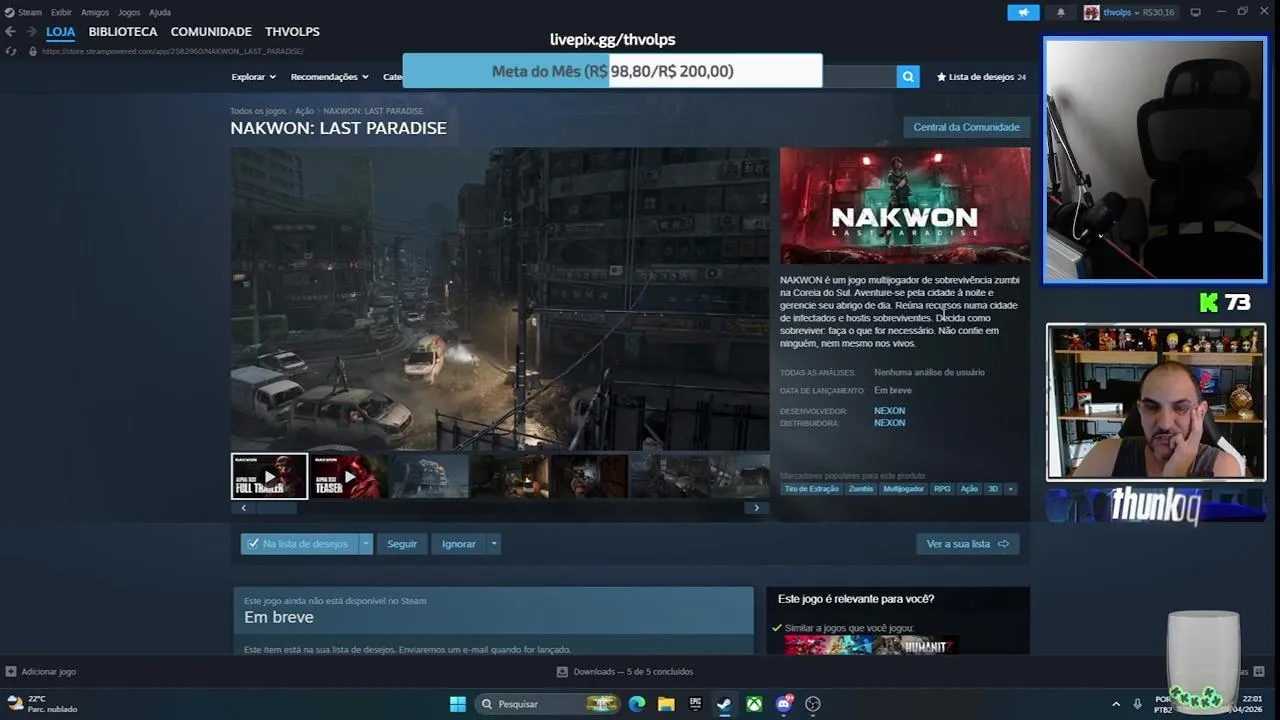This screenshot has width=1280, height=720.
Task: Open the Jogos menu
Action: (129, 12)
